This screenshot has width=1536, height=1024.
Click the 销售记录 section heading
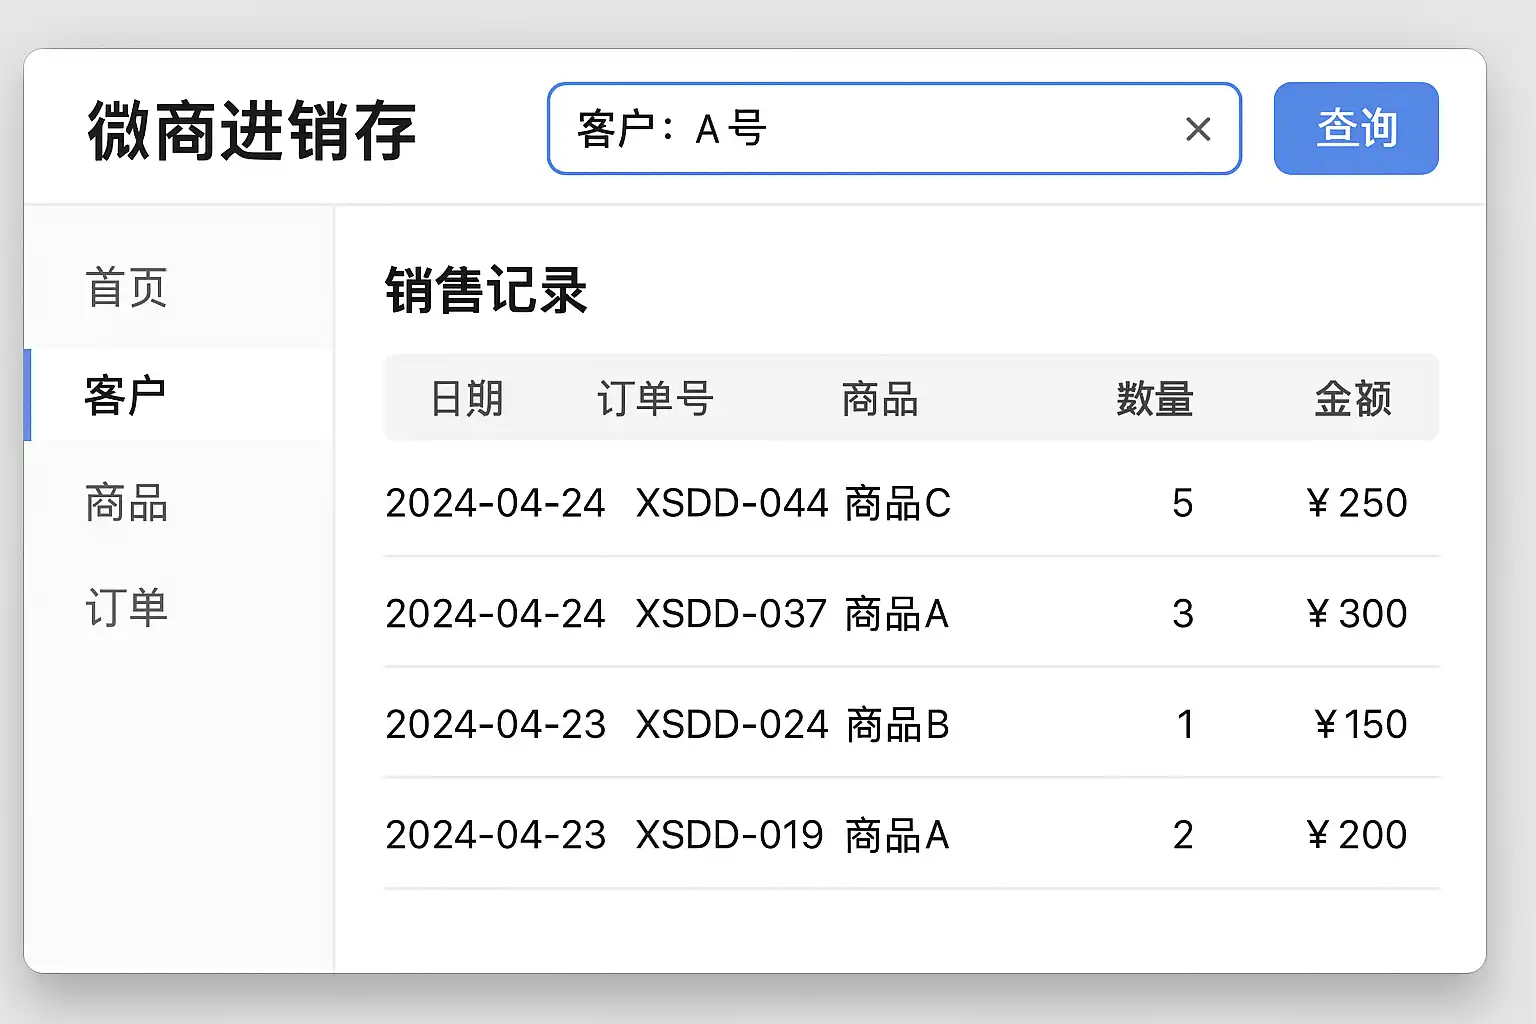486,291
